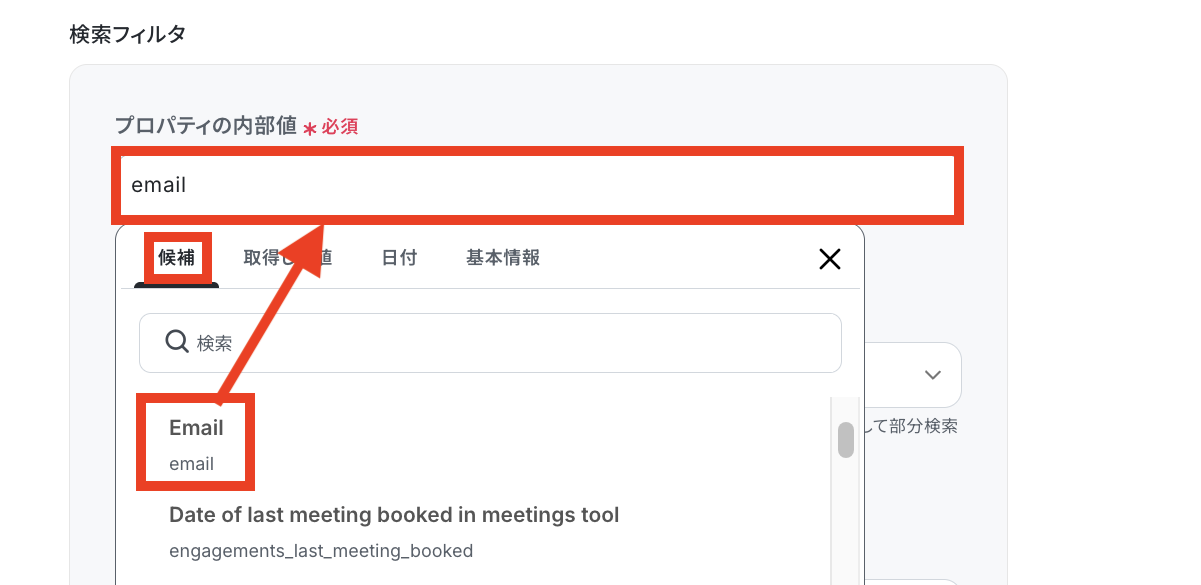Click the red asterisk required marker

click(x=310, y=128)
